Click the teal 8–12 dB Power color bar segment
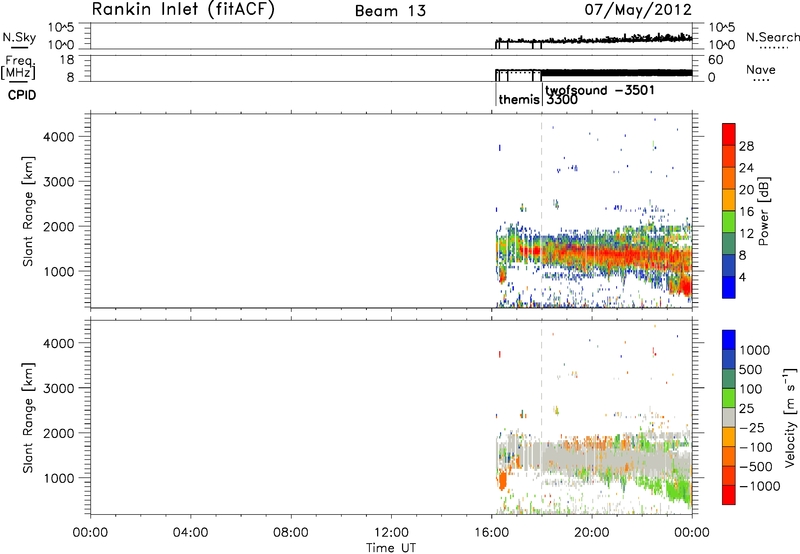This screenshot has width=800, height=554. (729, 244)
